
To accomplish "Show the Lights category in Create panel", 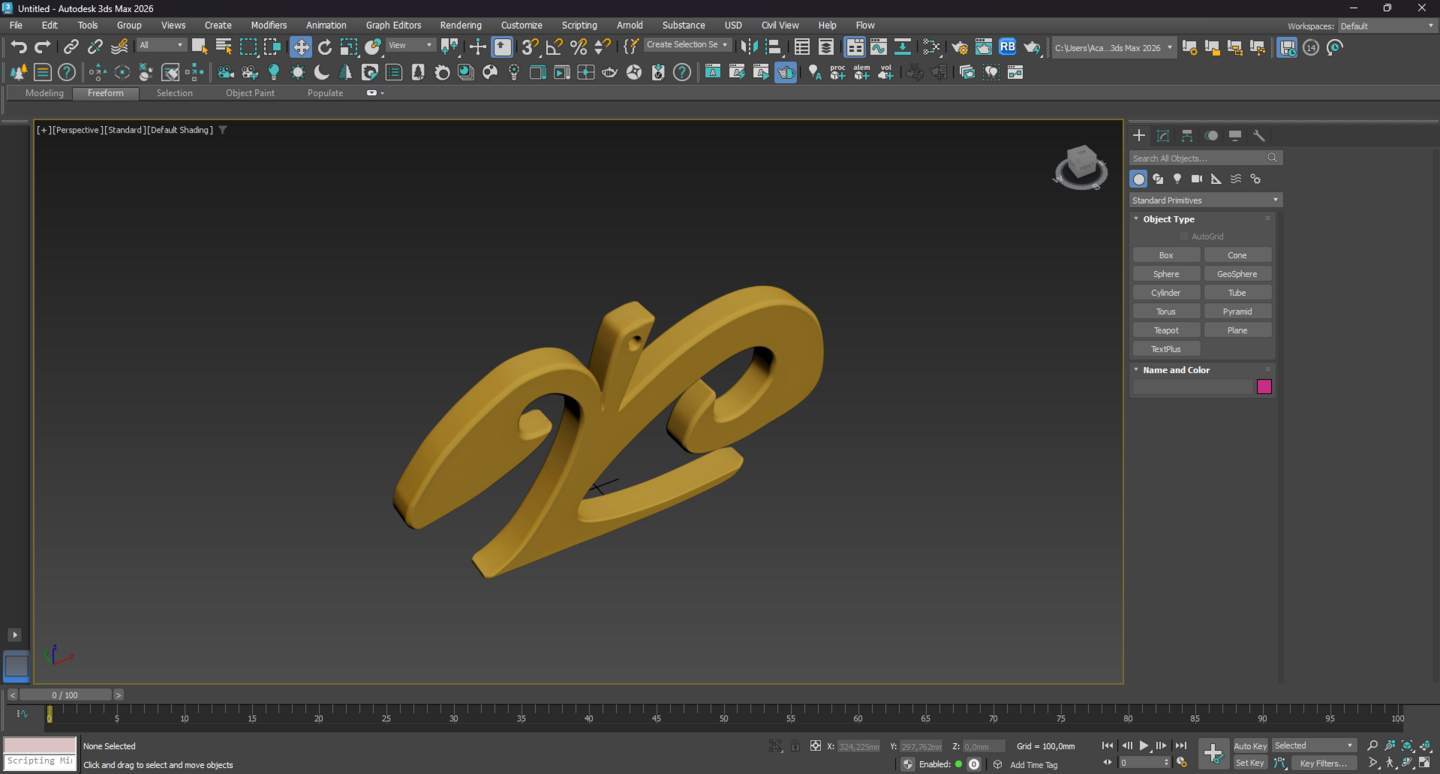I will click(1177, 179).
